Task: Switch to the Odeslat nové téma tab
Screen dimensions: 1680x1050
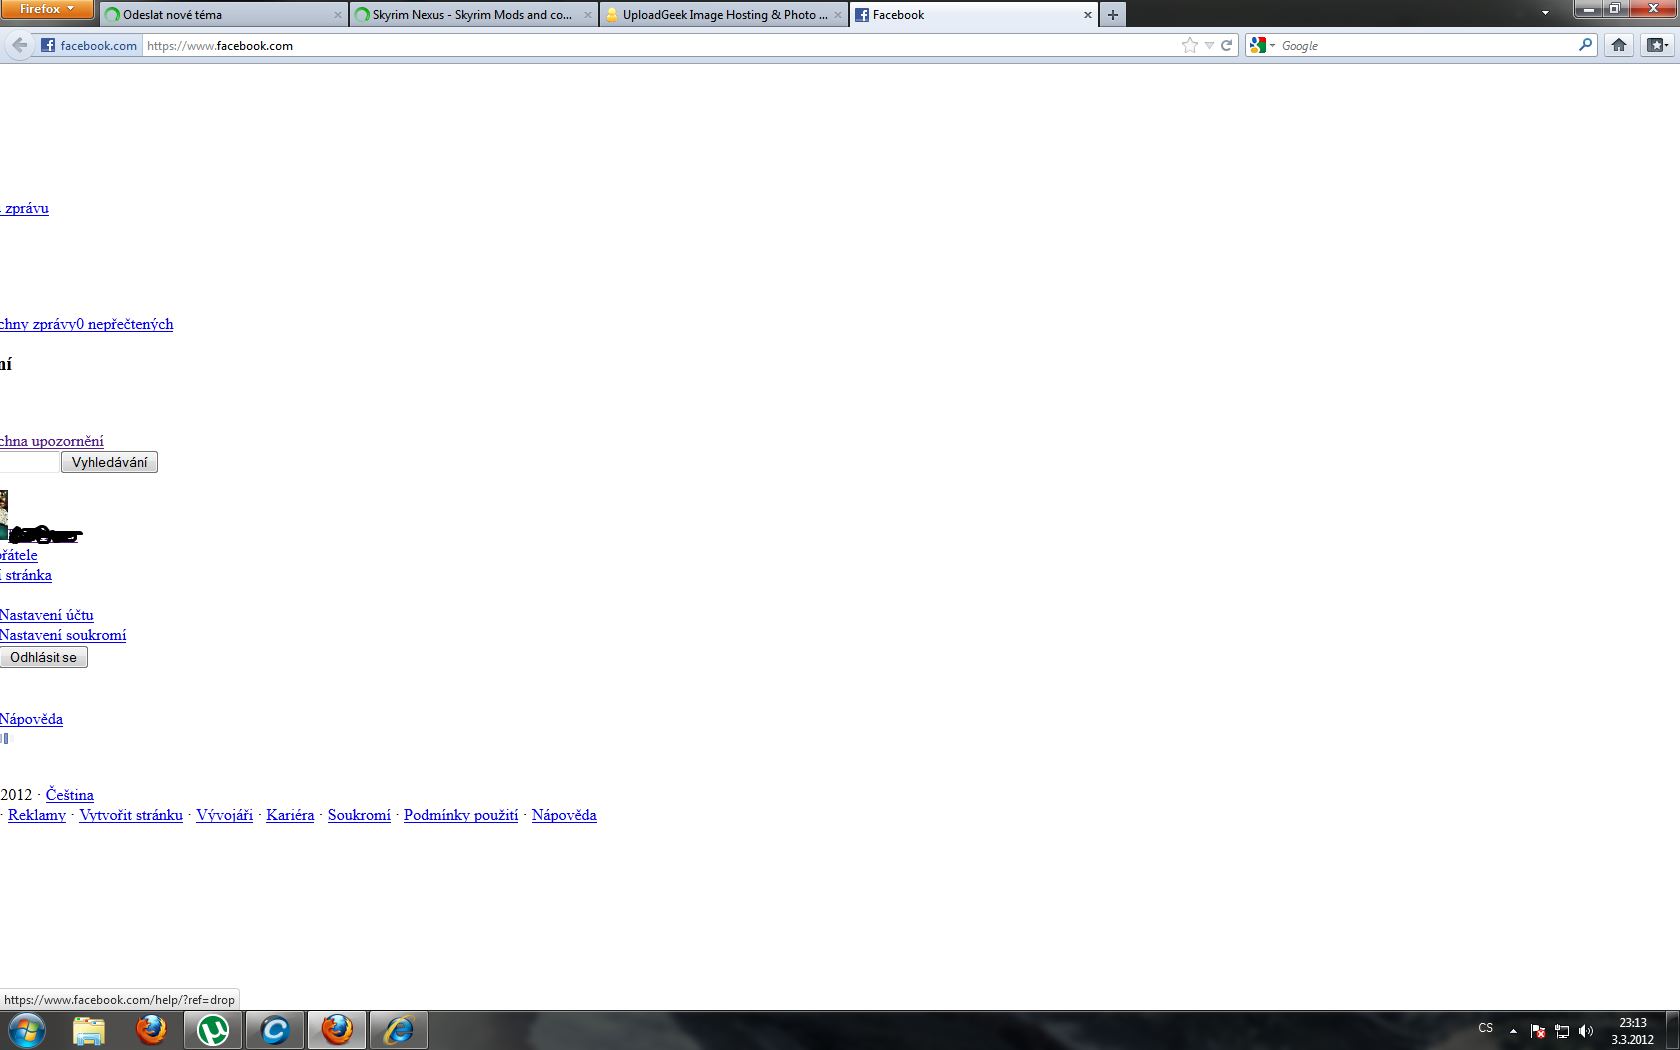Action: coord(223,15)
